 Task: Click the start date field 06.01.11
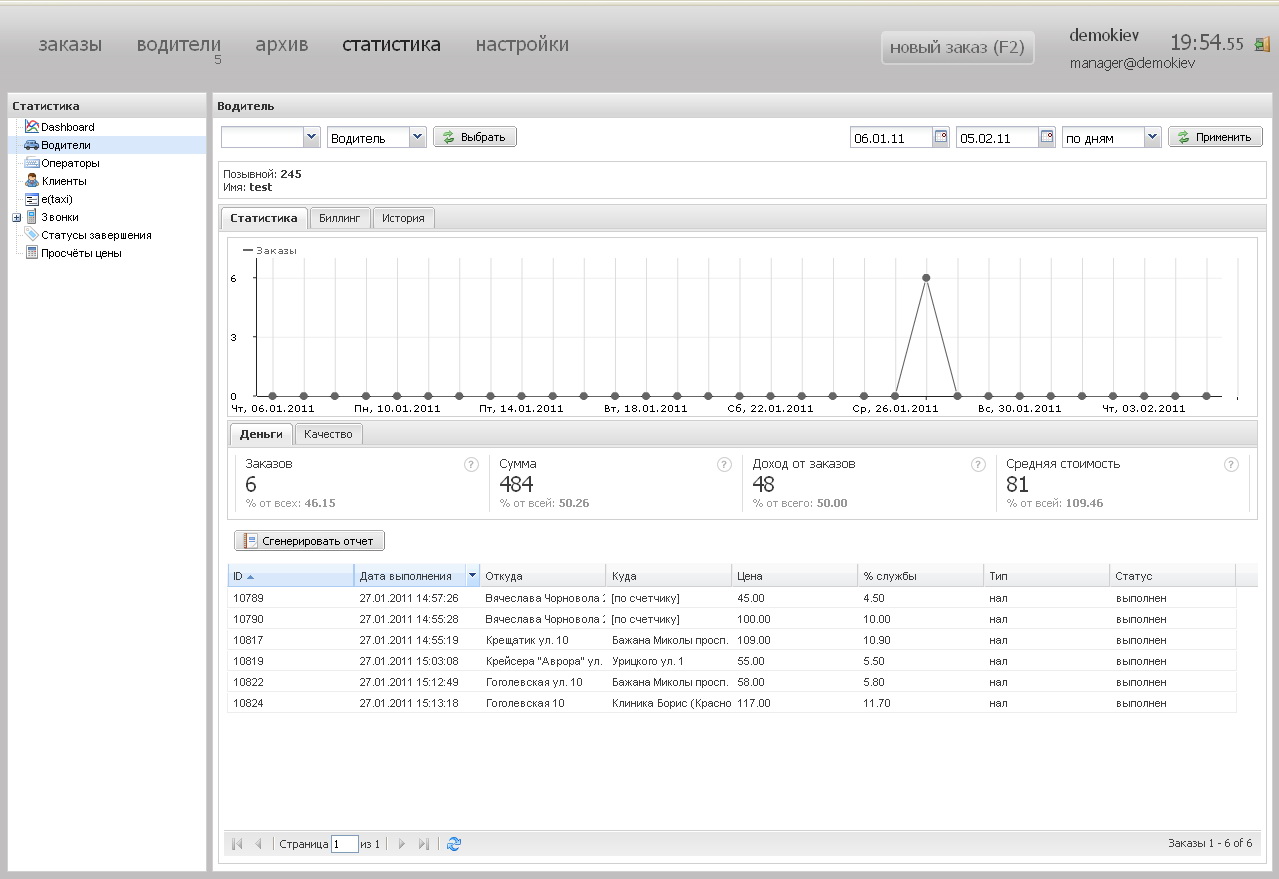(891, 137)
